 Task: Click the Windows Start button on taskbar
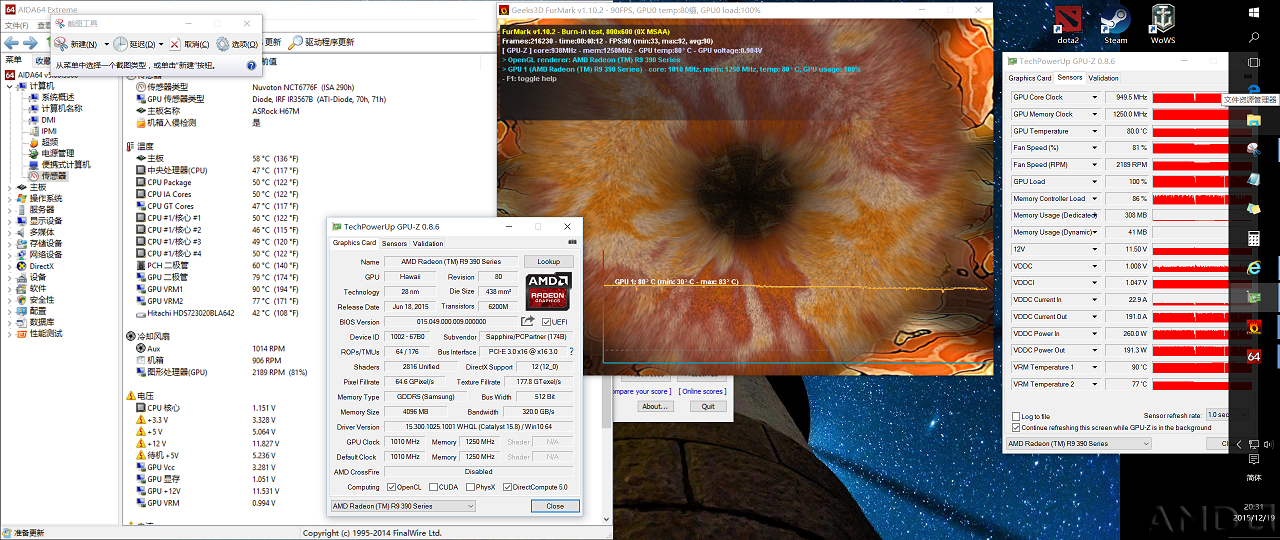1254,12
